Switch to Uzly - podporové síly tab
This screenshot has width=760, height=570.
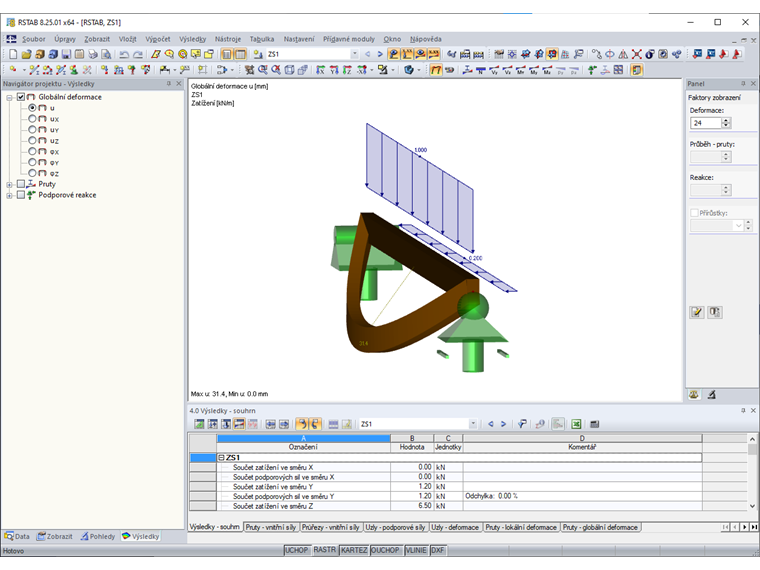point(396,527)
